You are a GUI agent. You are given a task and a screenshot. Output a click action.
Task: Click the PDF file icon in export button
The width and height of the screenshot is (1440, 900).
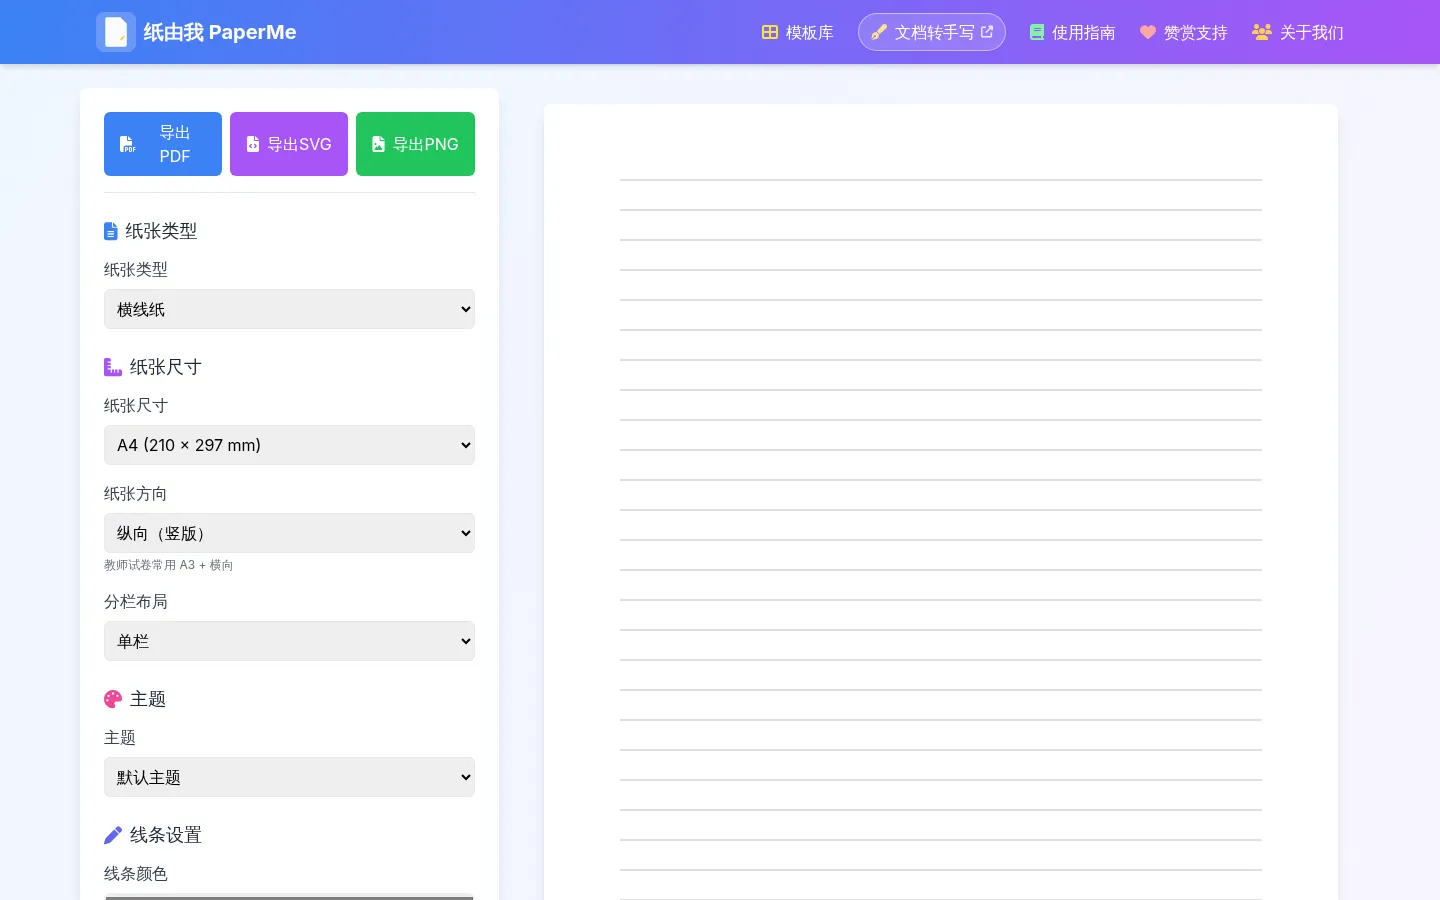(x=128, y=144)
